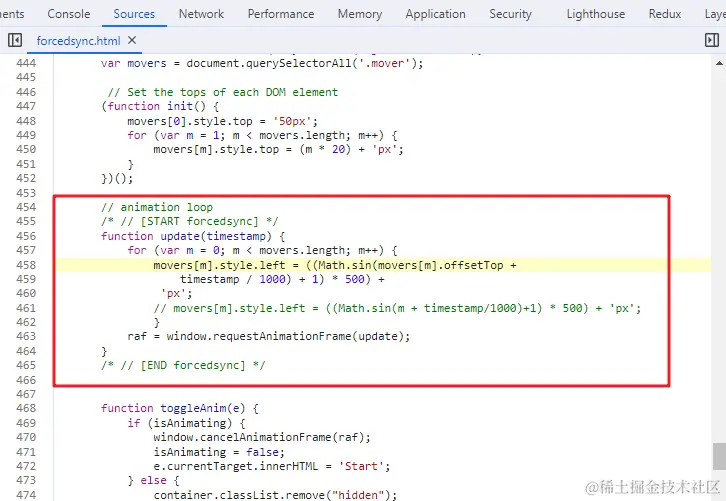Viewport: 726px width, 501px height.
Task: Click 'update' in function update(timestamp)
Action: click(180, 236)
